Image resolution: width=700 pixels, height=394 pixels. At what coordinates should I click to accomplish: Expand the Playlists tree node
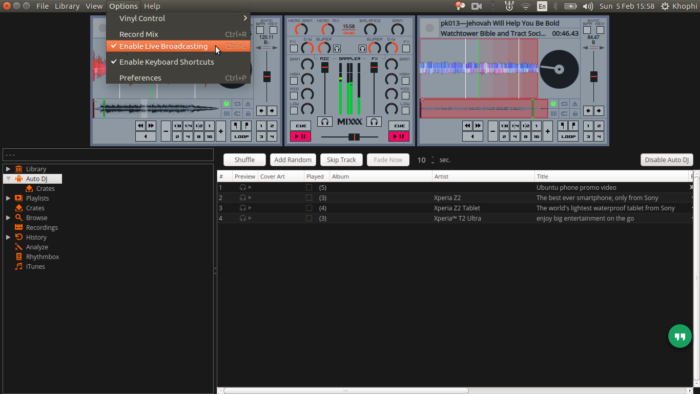coord(8,198)
